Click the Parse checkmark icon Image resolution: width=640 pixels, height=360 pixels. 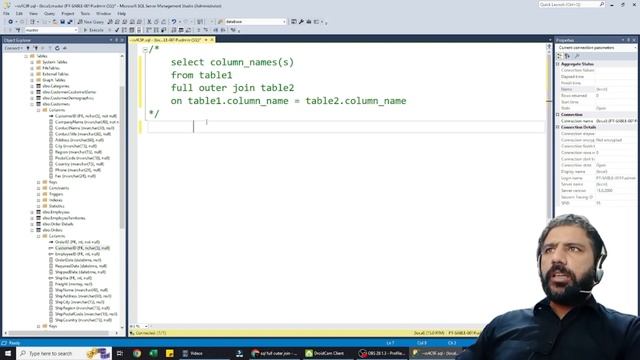[117, 30]
